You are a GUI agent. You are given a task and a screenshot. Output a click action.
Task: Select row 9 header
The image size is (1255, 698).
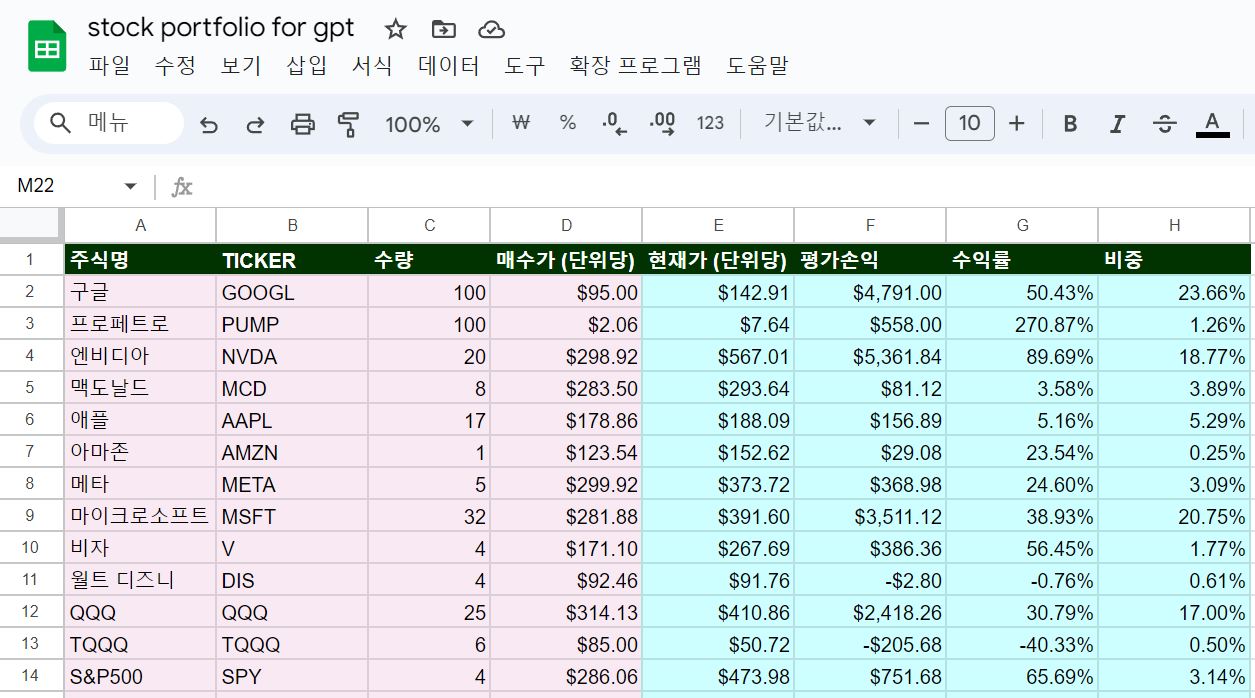point(30,516)
